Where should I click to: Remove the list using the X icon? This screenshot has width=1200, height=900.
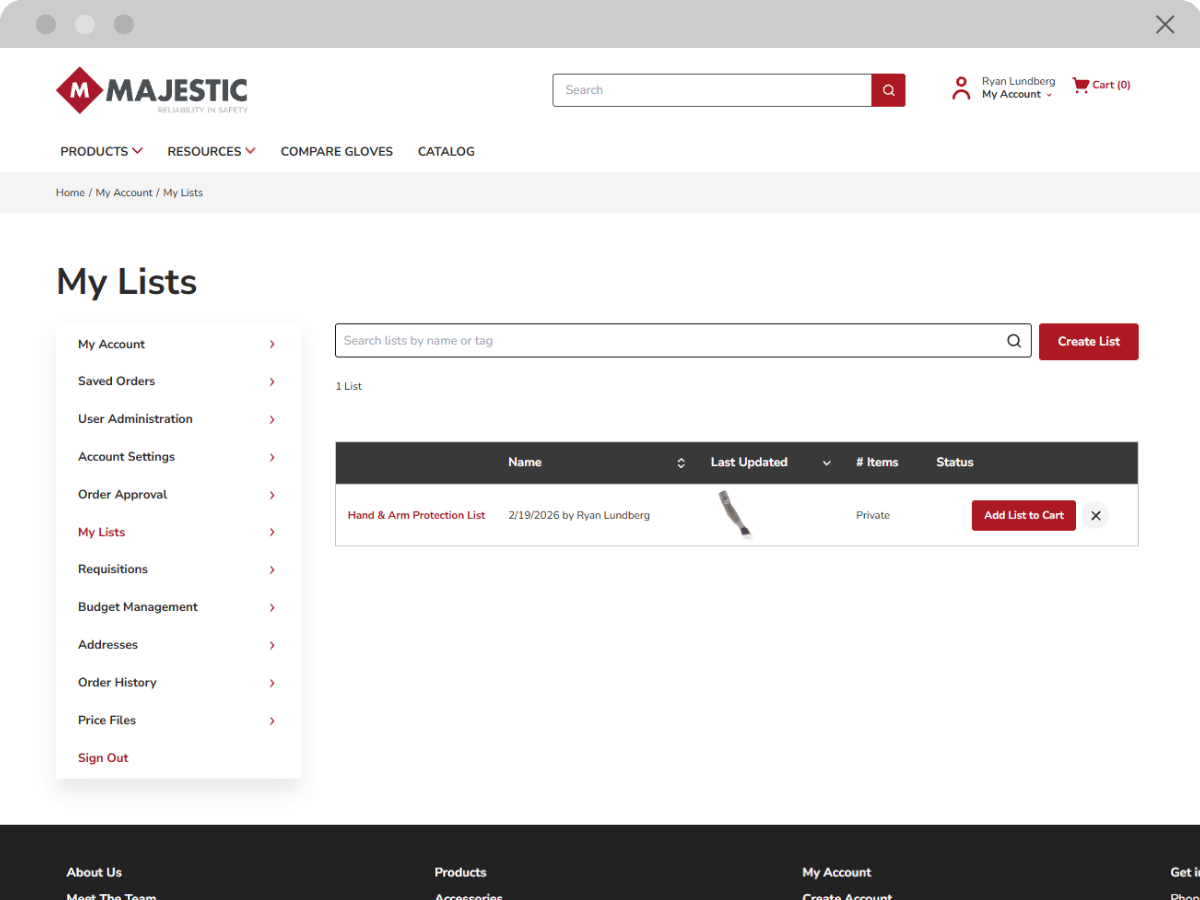(1095, 515)
